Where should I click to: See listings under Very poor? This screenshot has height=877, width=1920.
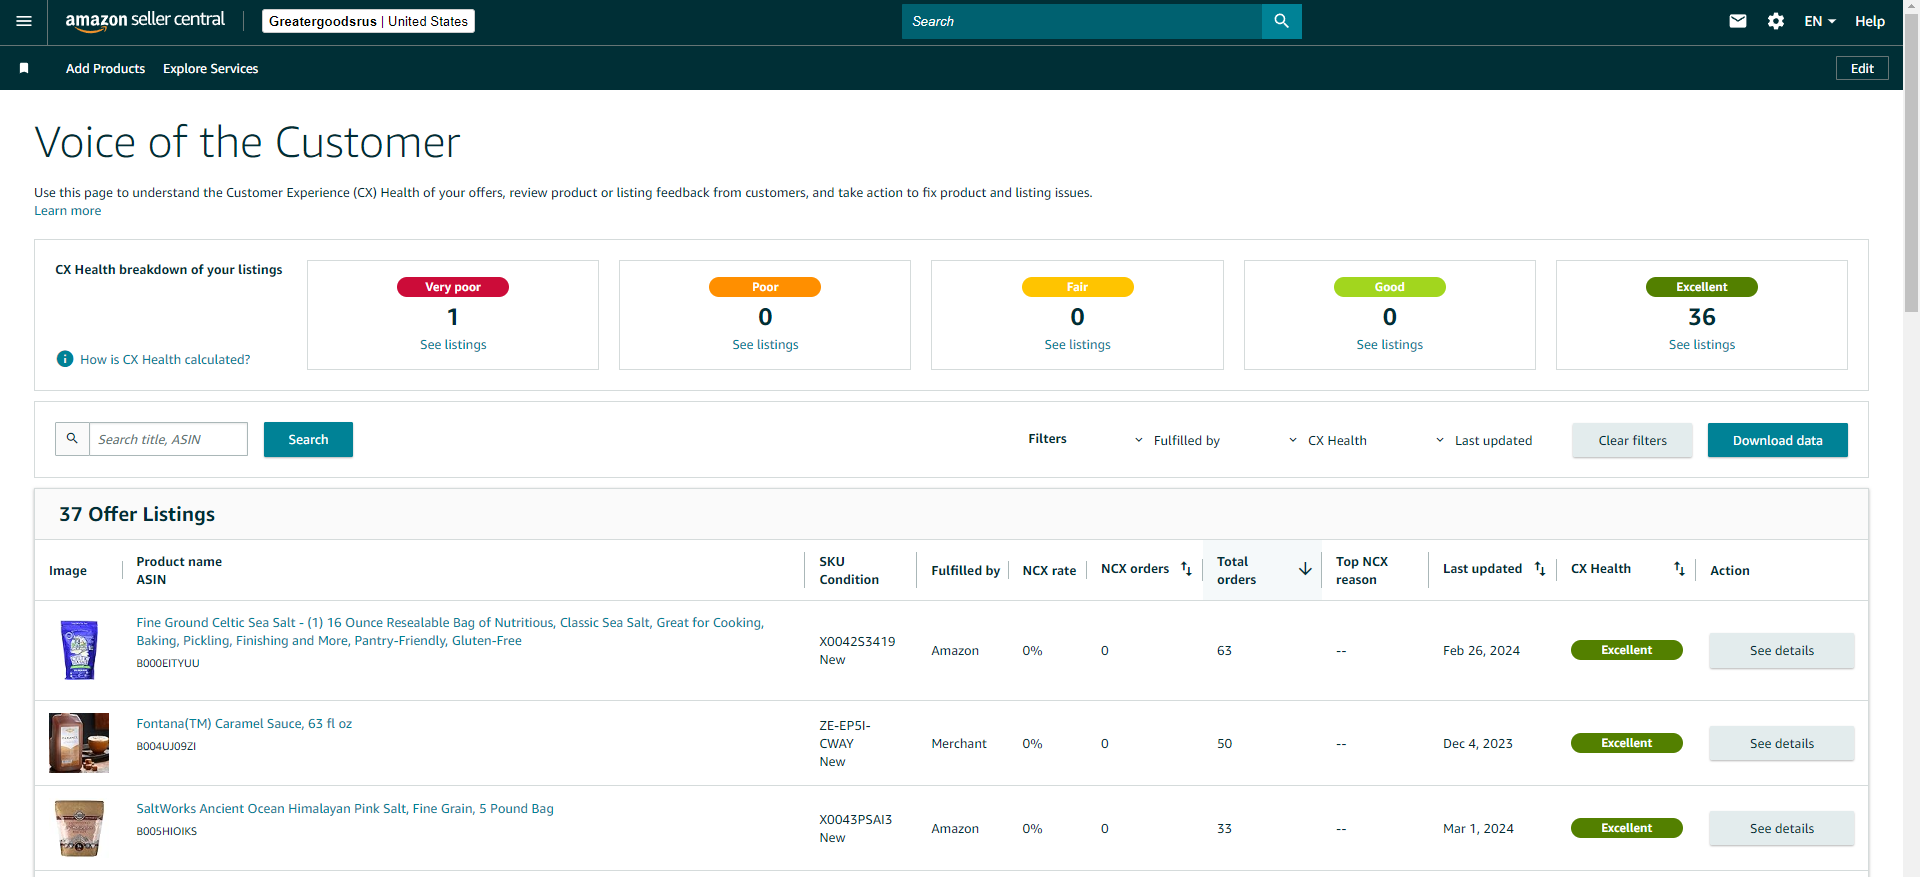(x=453, y=344)
